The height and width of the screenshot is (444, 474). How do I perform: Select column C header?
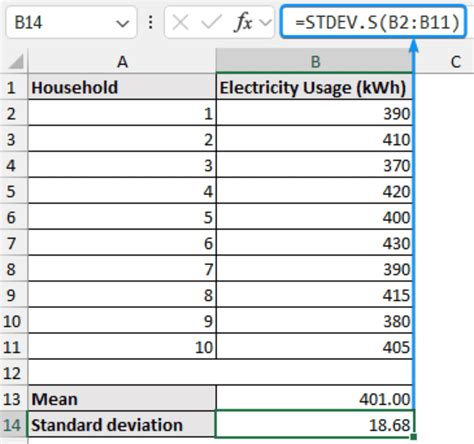456,61
